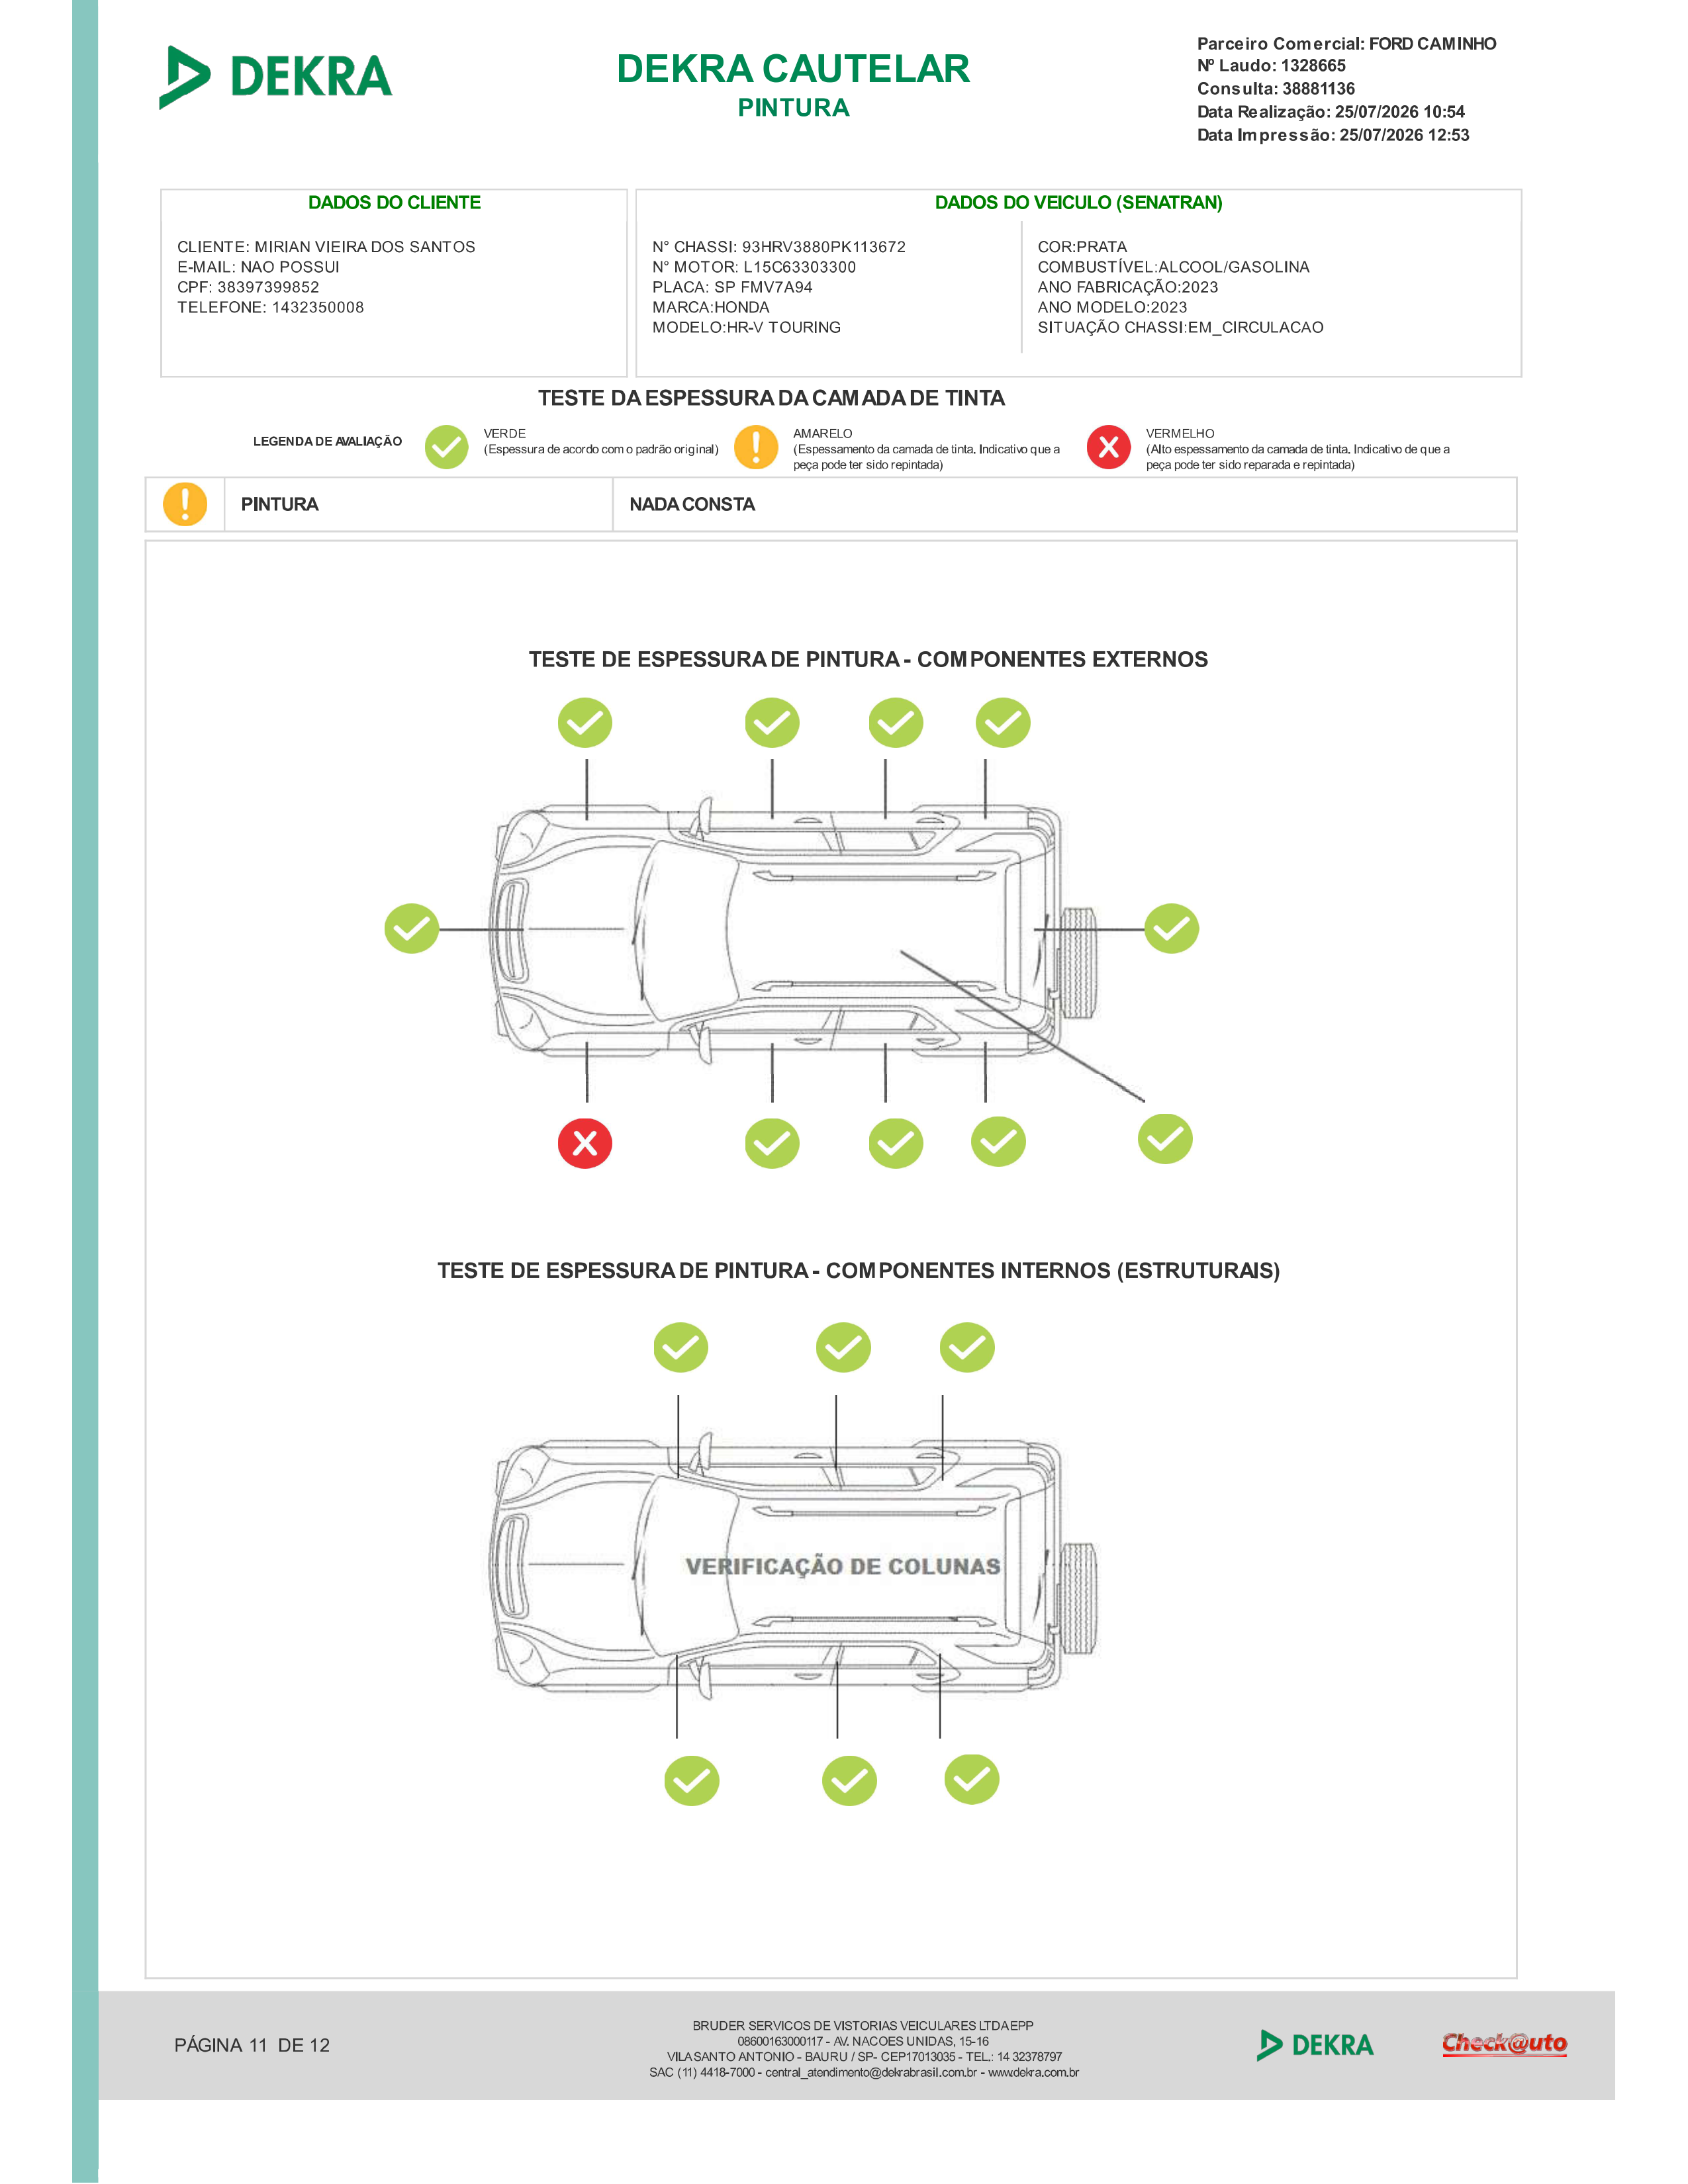The height and width of the screenshot is (2184, 1688).
Task: Select upper-row check above rear door, exterior diagram
Action: pyautogui.click(x=896, y=723)
